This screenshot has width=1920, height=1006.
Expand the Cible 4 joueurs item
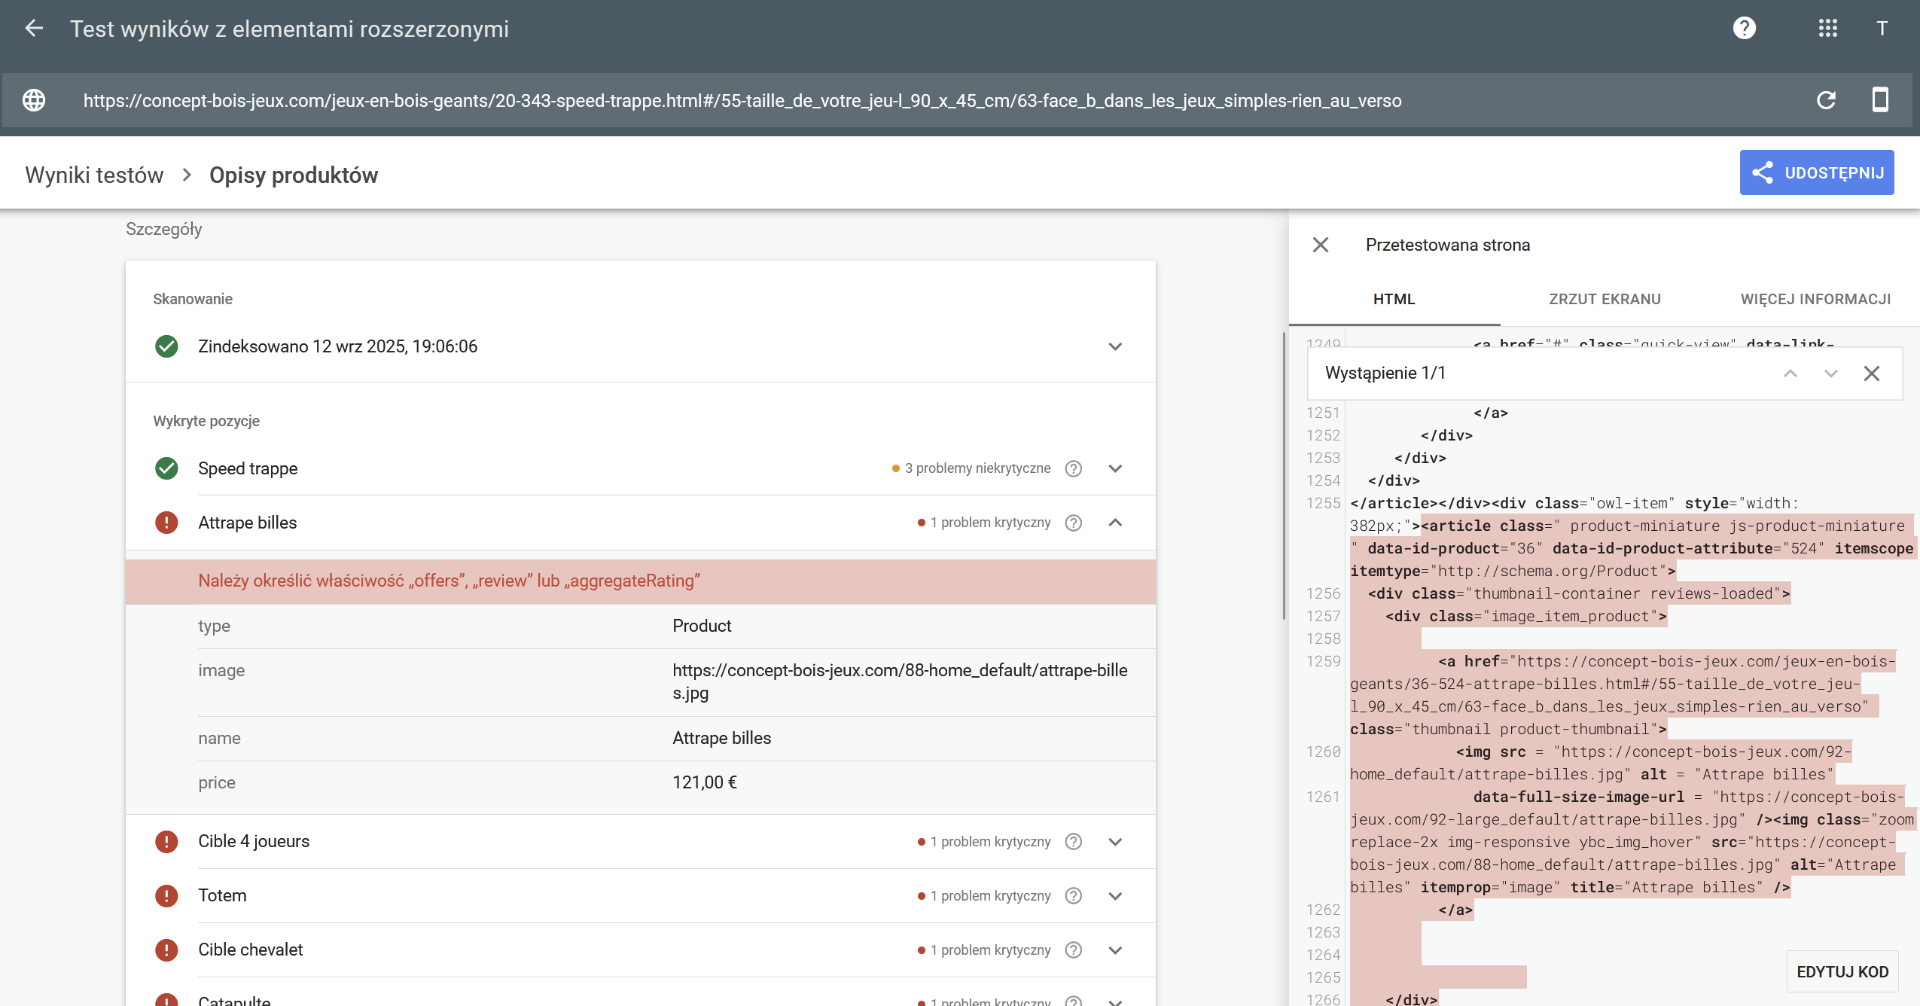coord(1115,842)
